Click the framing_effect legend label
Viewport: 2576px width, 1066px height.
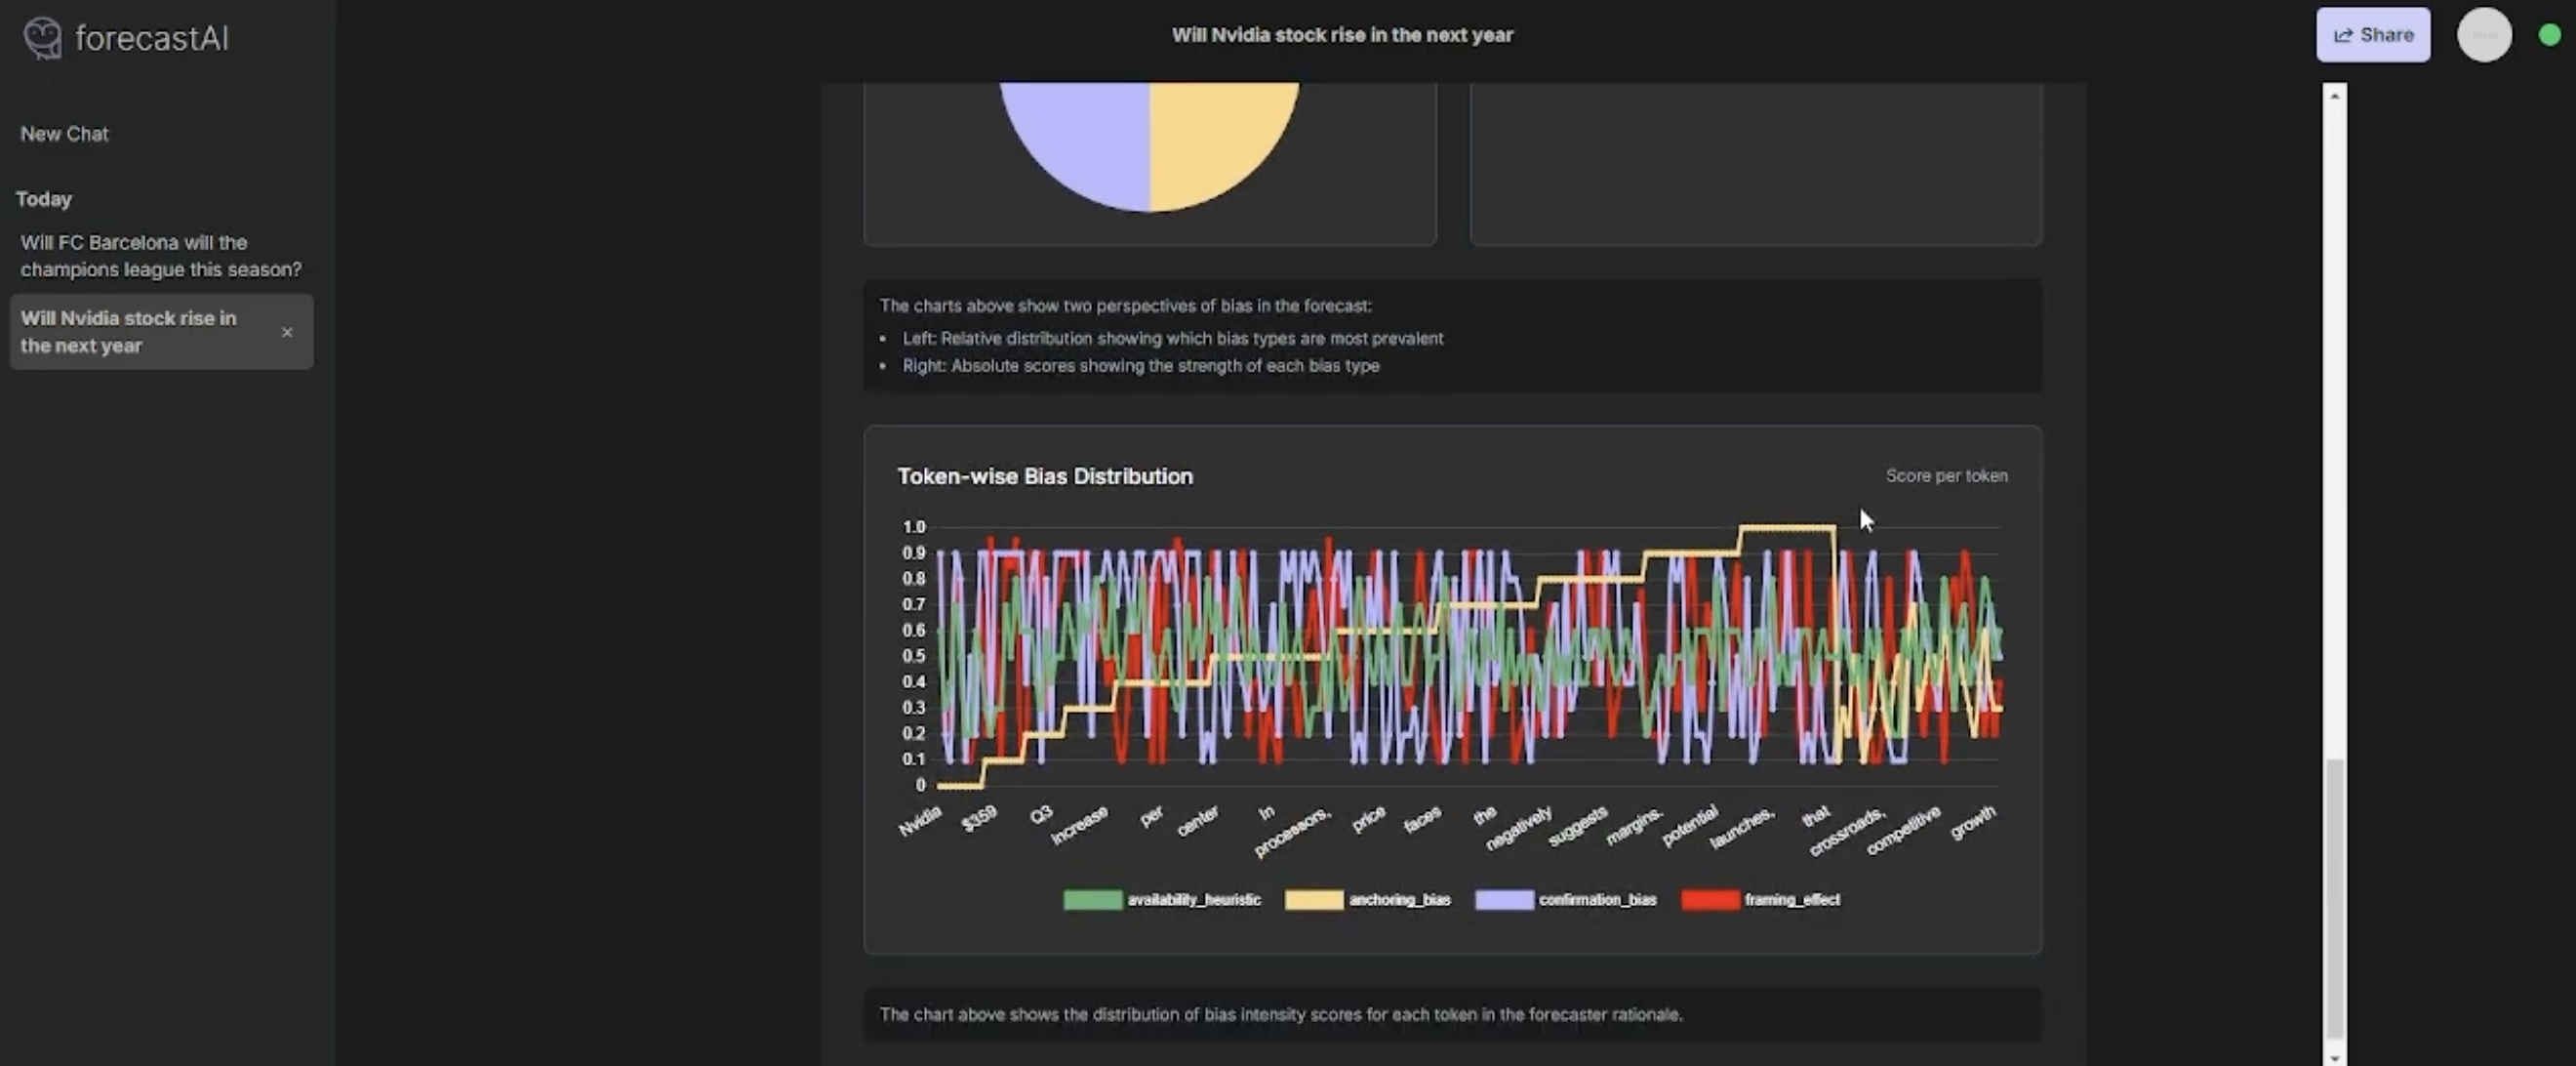click(1792, 900)
